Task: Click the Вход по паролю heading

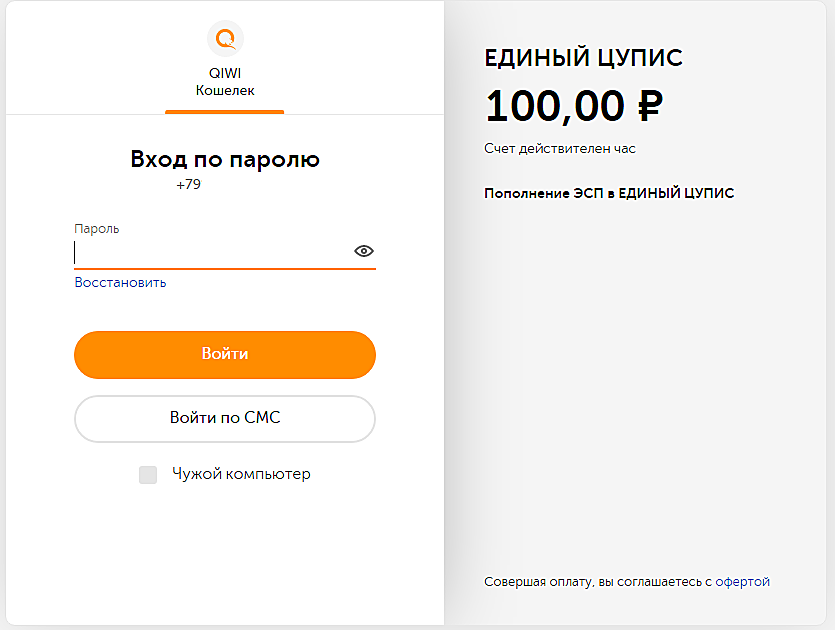Action: coord(225,159)
